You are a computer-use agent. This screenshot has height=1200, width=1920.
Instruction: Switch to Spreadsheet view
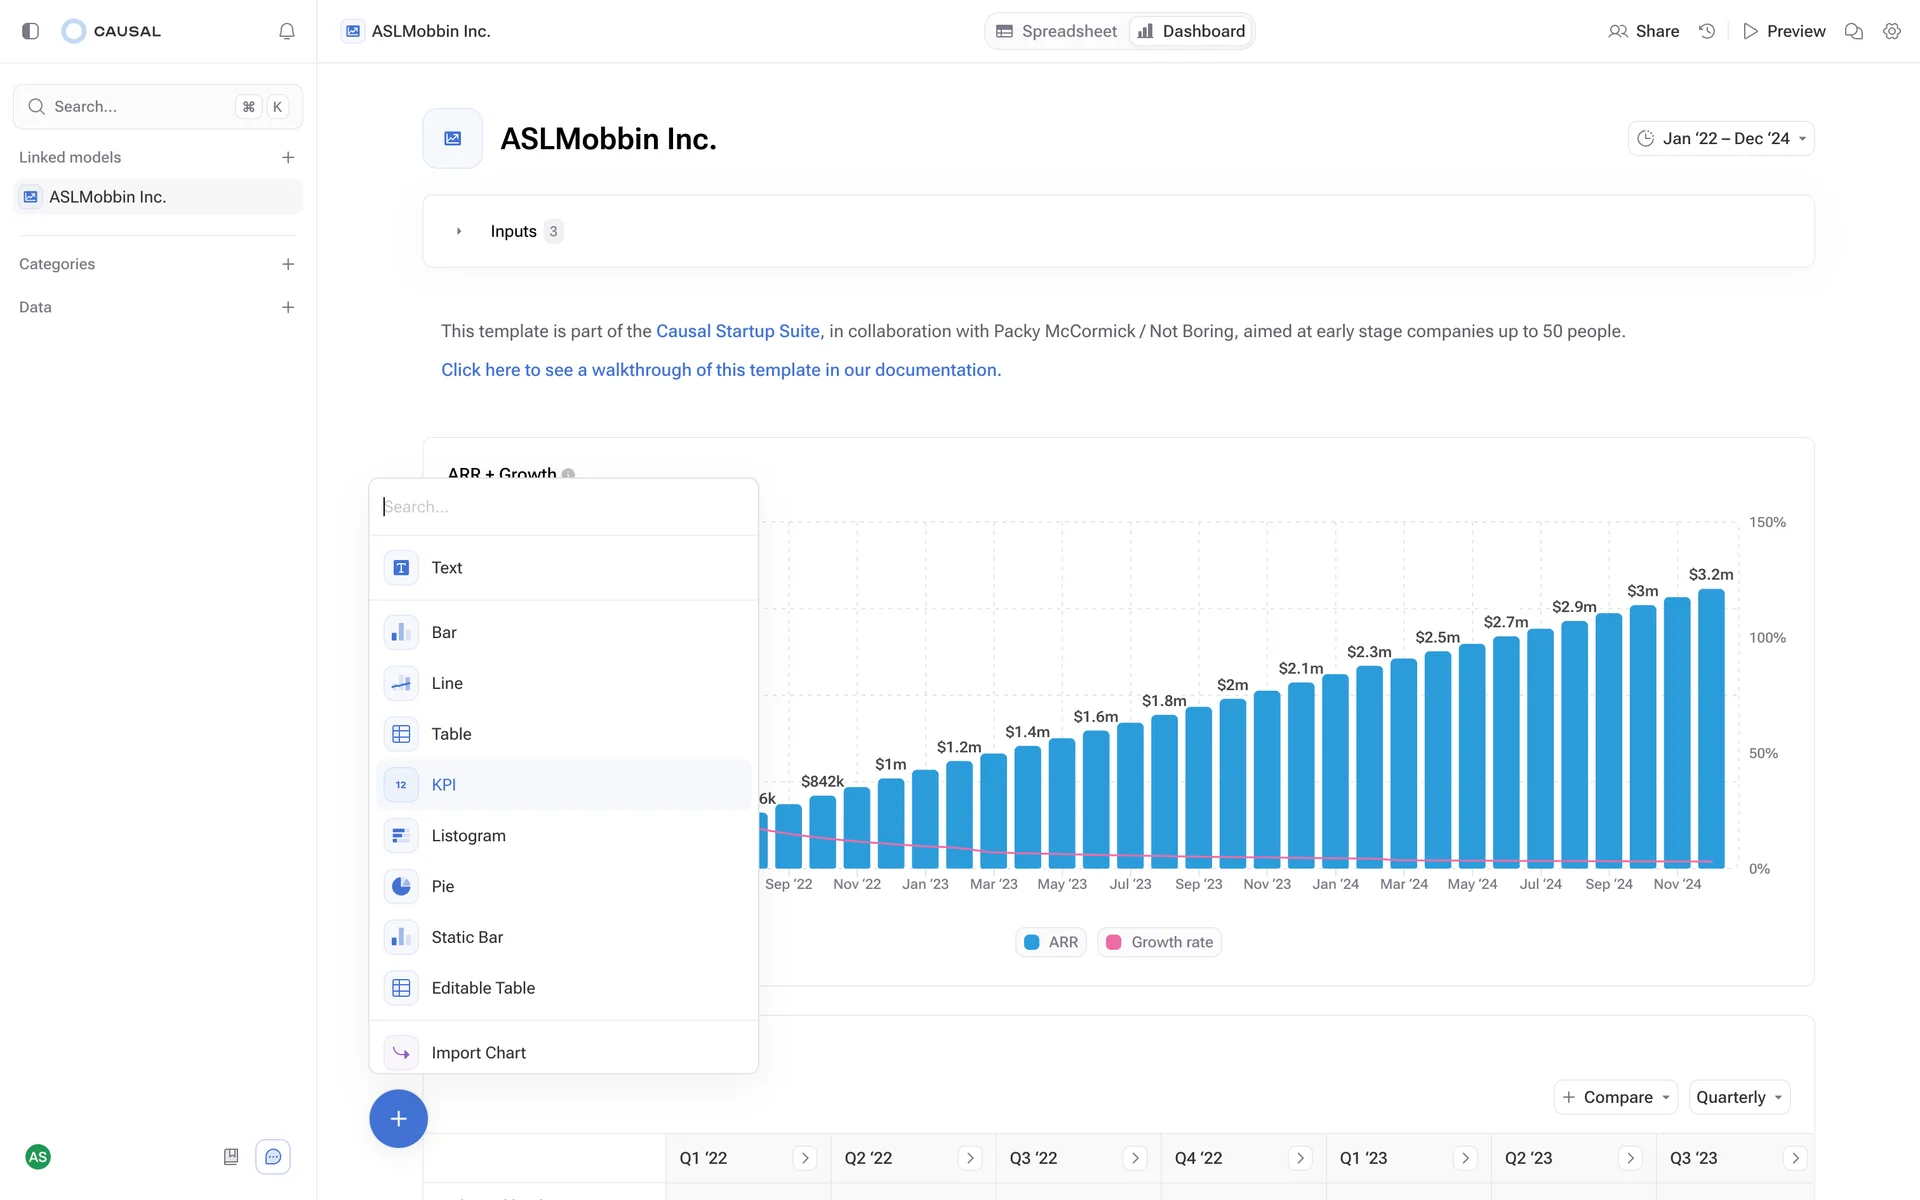click(x=1057, y=31)
